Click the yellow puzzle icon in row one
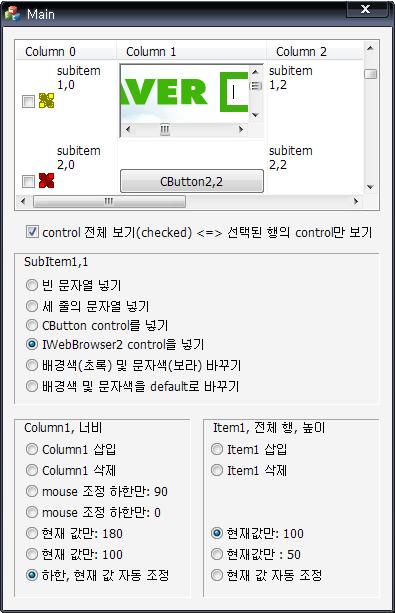Image resolution: width=395 pixels, height=613 pixels. [47, 101]
